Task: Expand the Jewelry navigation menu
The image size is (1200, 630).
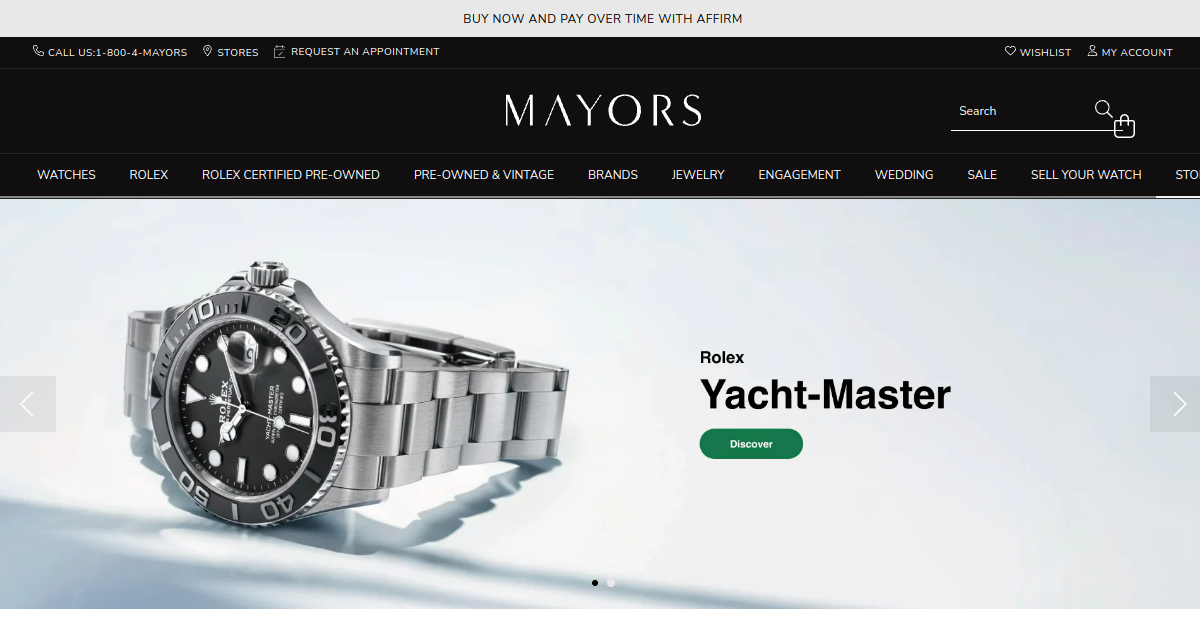Action: pos(698,174)
